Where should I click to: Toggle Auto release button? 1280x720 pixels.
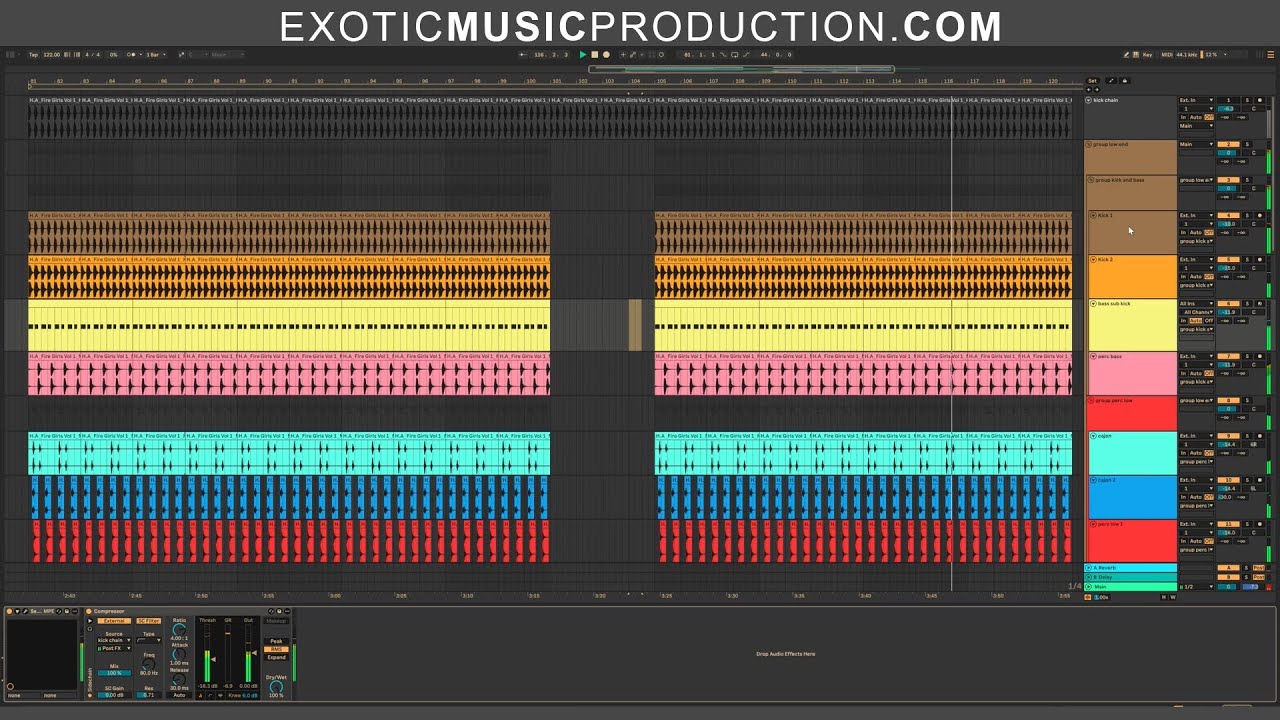179,695
